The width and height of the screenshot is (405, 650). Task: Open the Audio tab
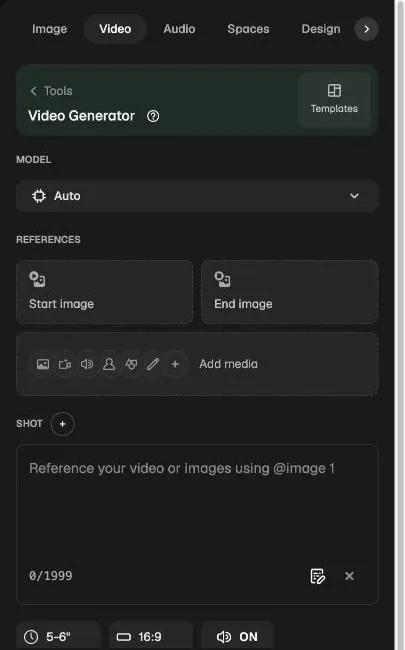(179, 29)
